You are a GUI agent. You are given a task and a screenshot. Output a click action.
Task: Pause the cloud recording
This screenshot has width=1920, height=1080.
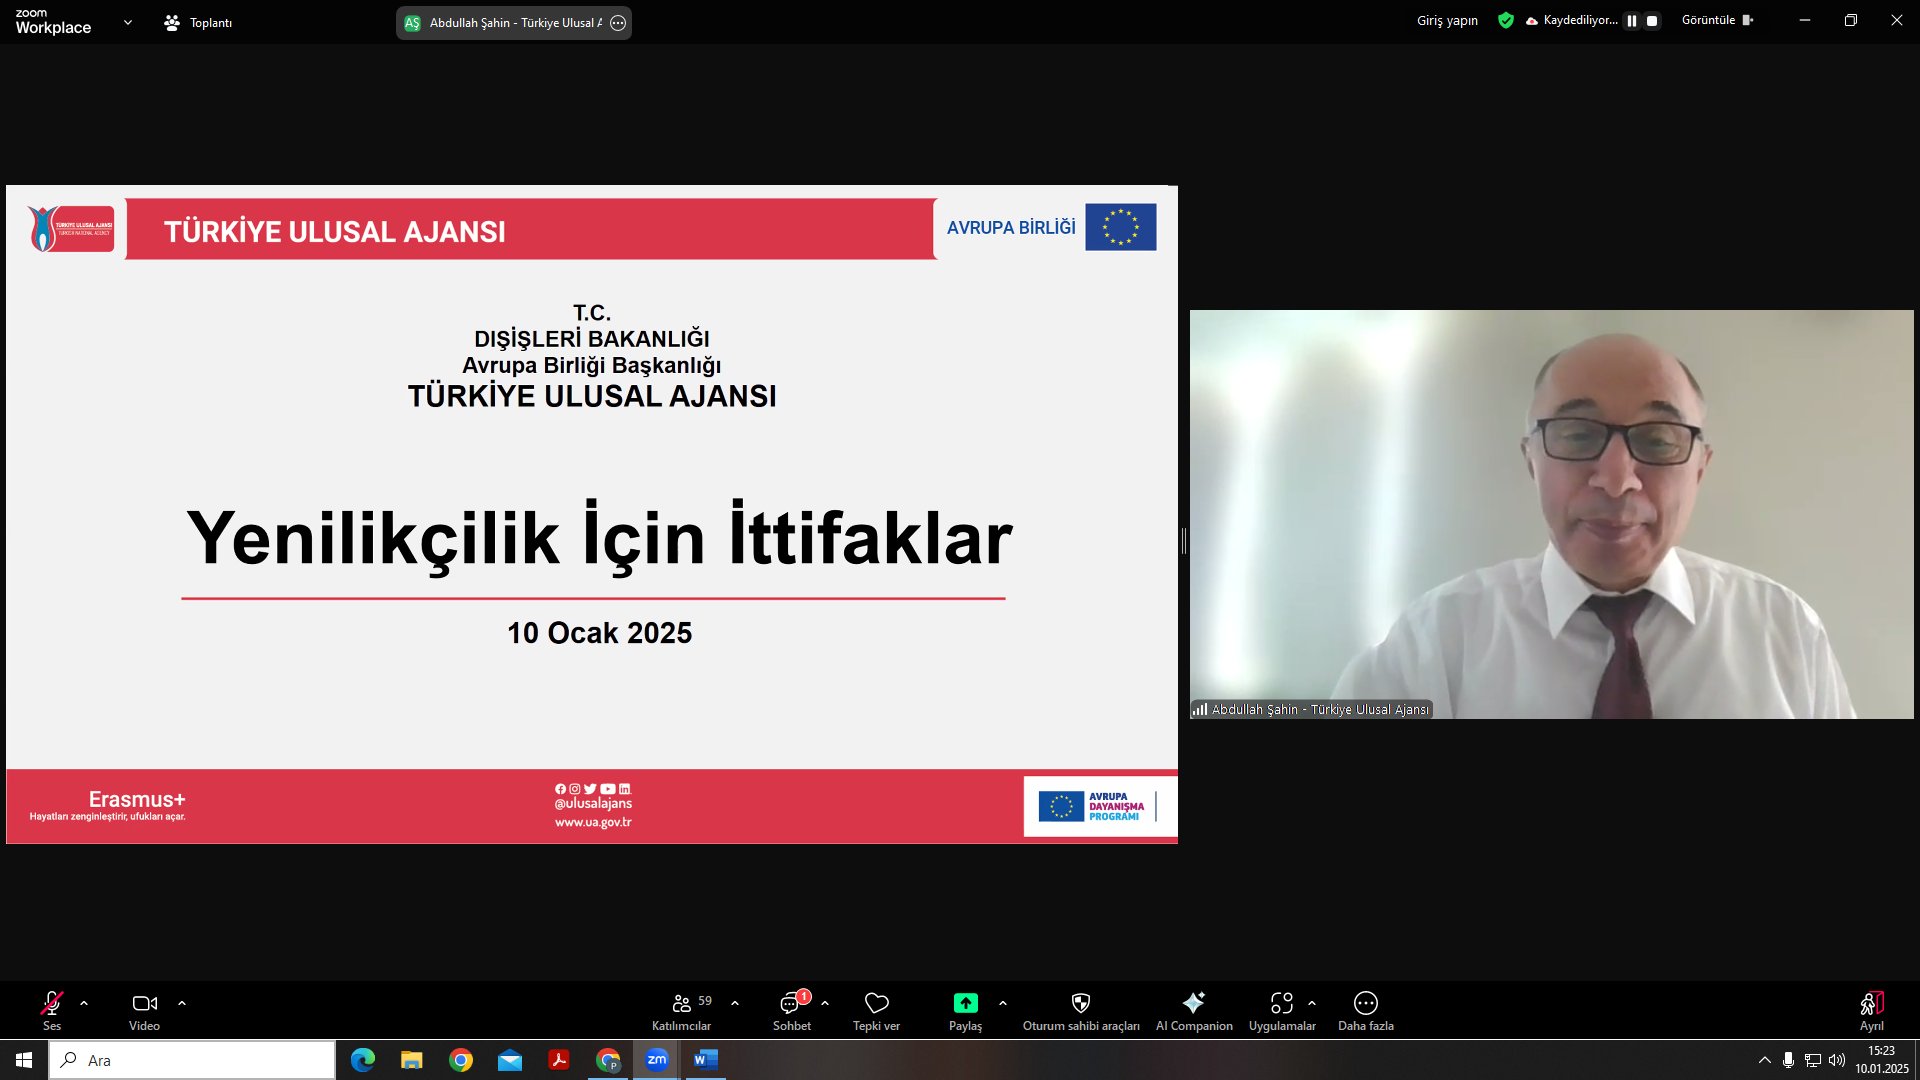pyautogui.click(x=1632, y=21)
